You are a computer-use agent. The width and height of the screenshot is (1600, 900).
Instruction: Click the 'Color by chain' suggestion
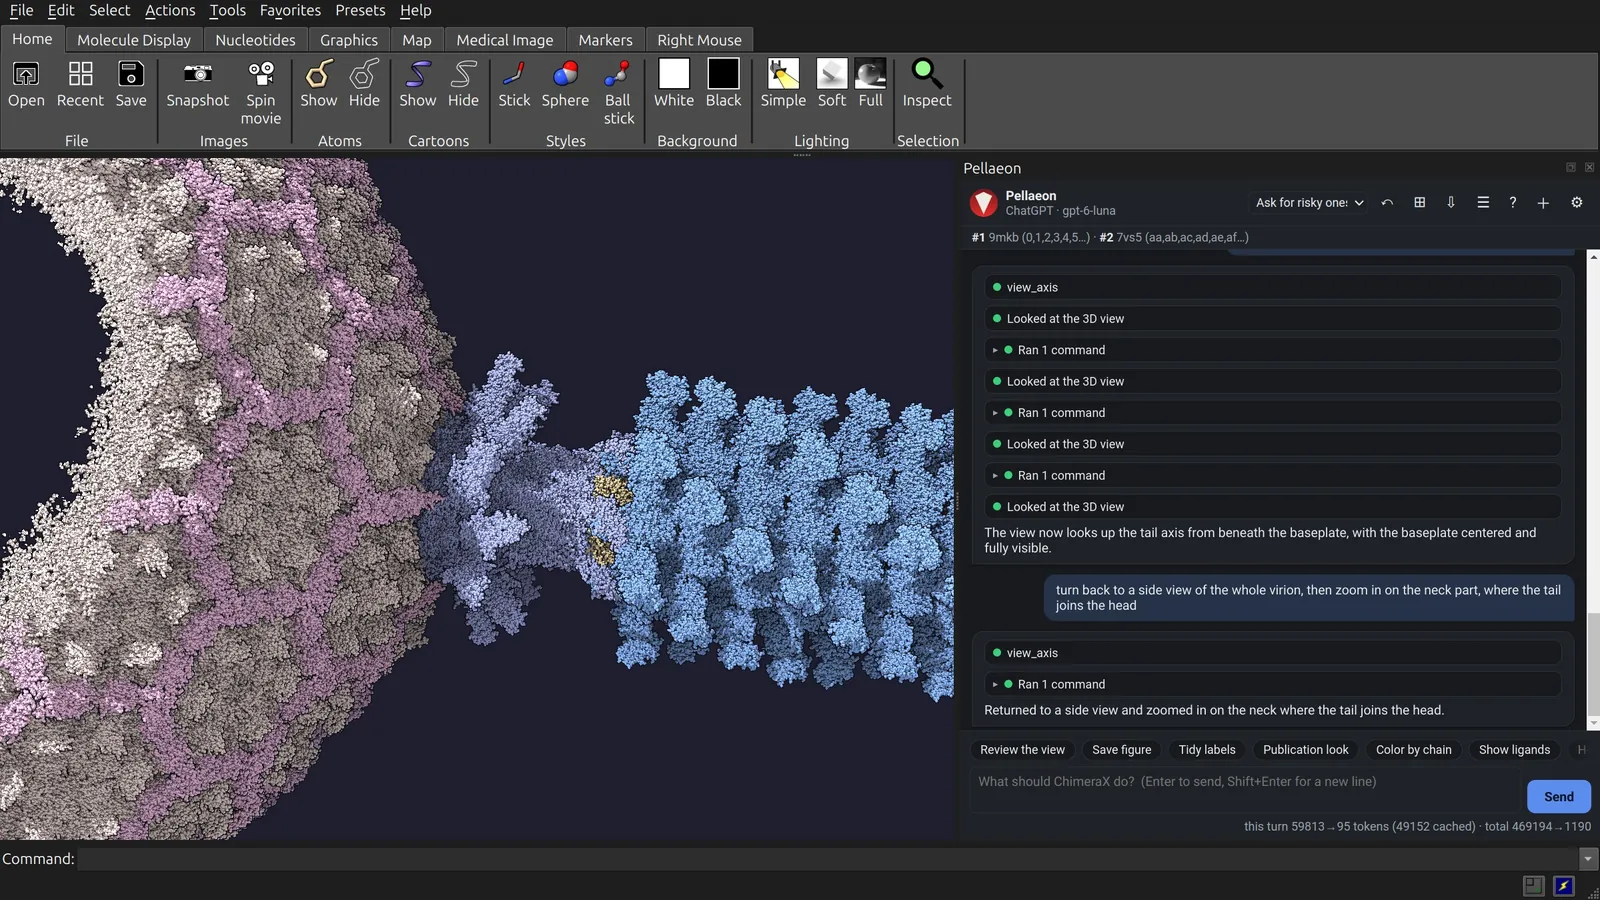(x=1413, y=750)
